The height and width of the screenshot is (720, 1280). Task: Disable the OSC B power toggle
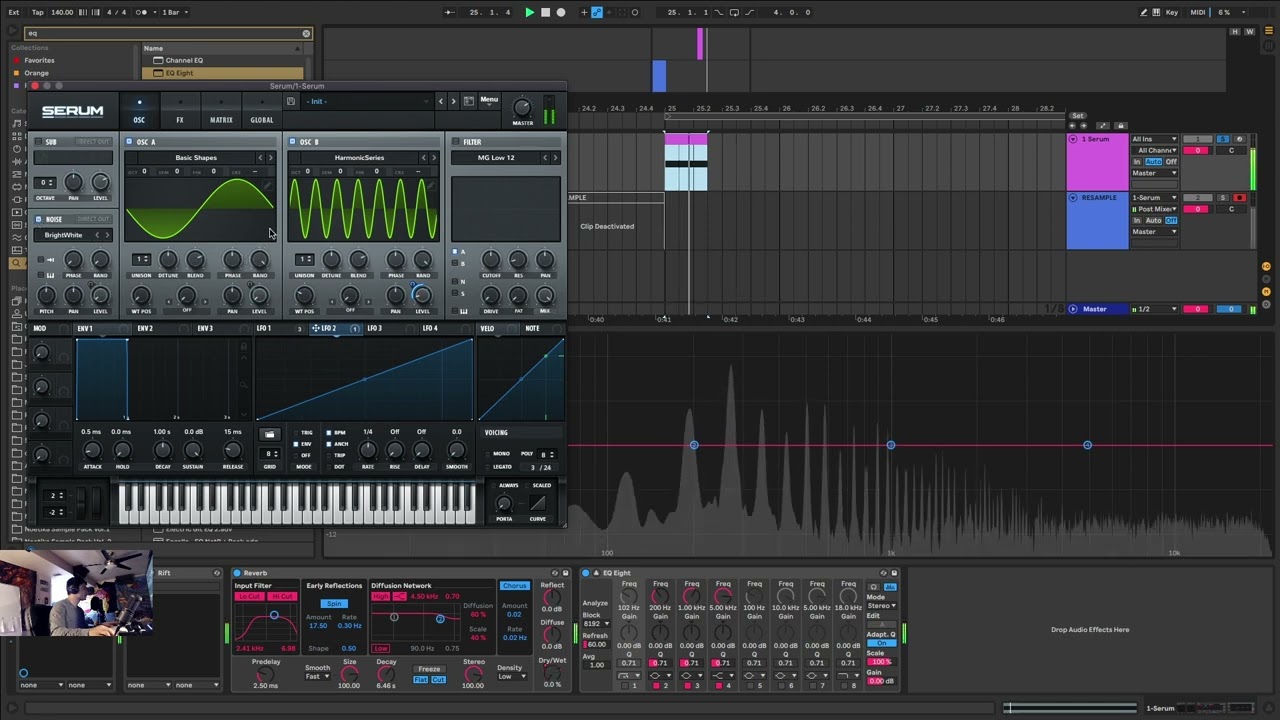click(x=292, y=142)
